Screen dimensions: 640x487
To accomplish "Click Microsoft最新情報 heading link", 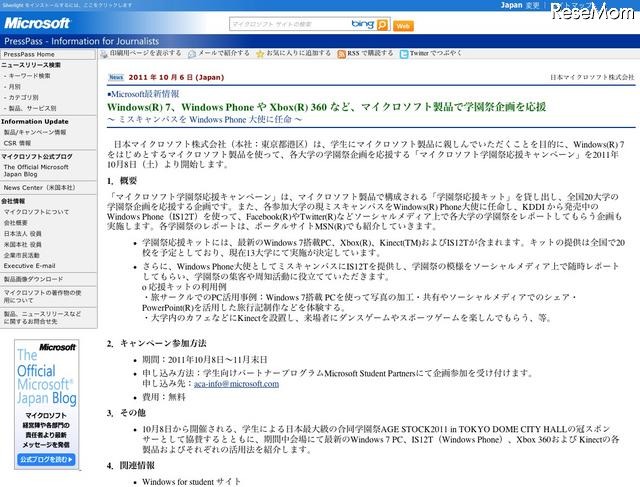I will (144, 94).
